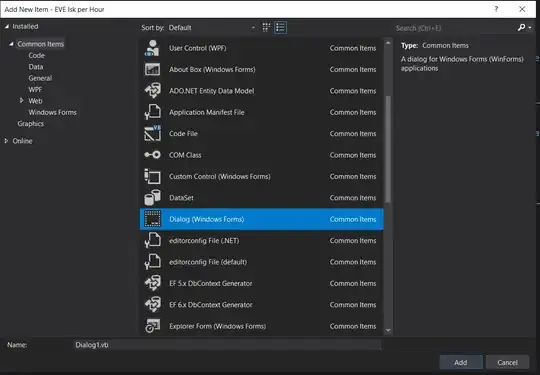Viewport: 540px width, 375px height.
Task: Select the User Control (WPF) template icon
Action: [152, 48]
